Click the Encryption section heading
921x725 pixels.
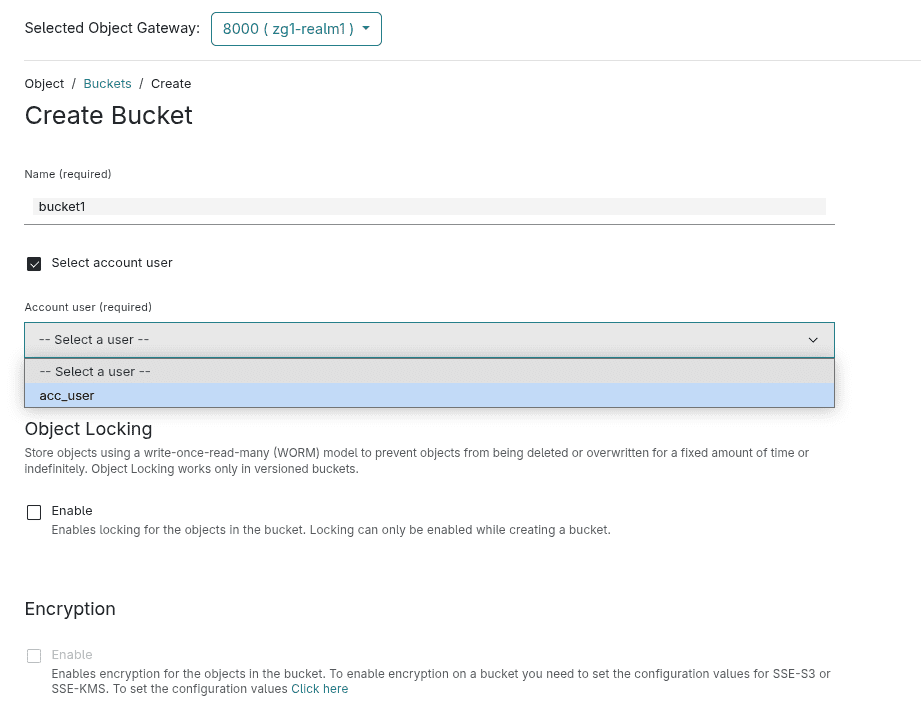69,609
